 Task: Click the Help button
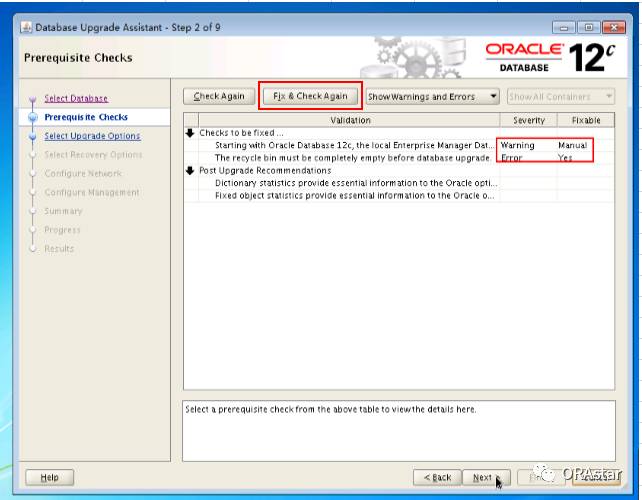50,477
